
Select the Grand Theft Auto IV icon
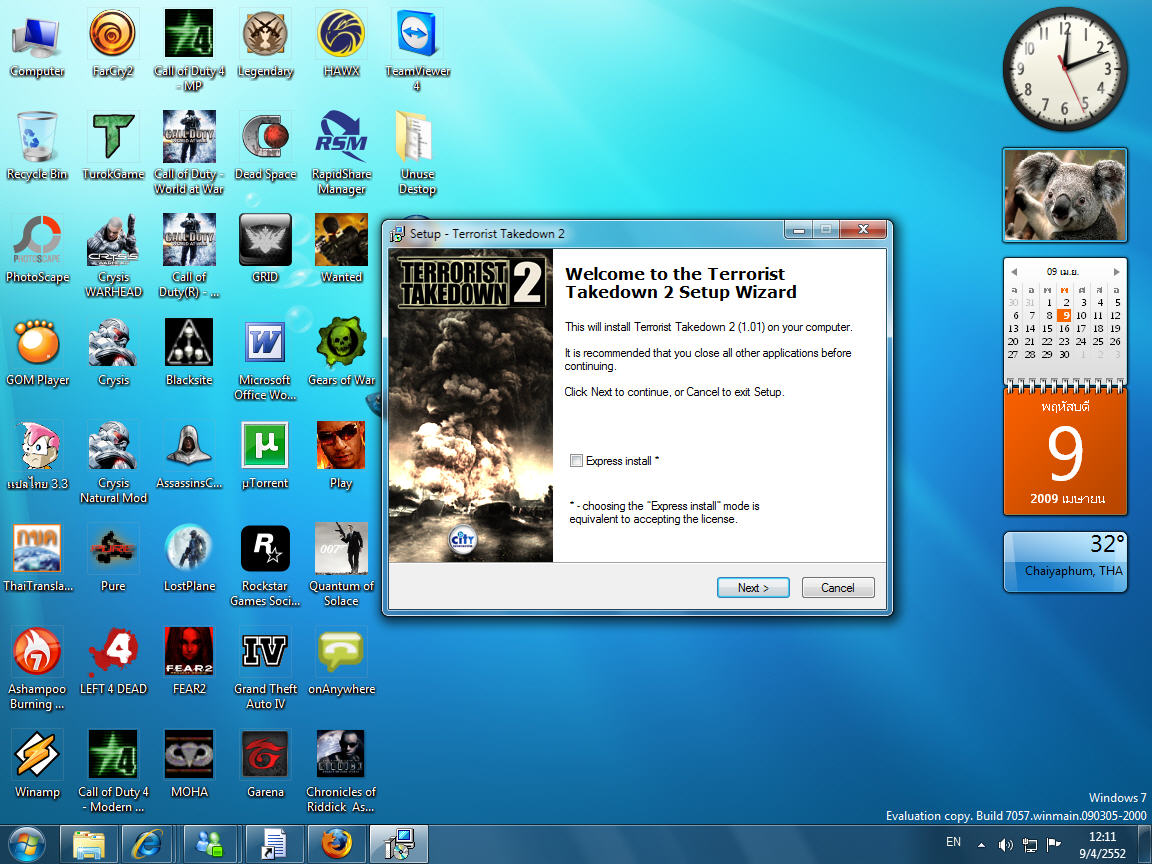coord(265,667)
